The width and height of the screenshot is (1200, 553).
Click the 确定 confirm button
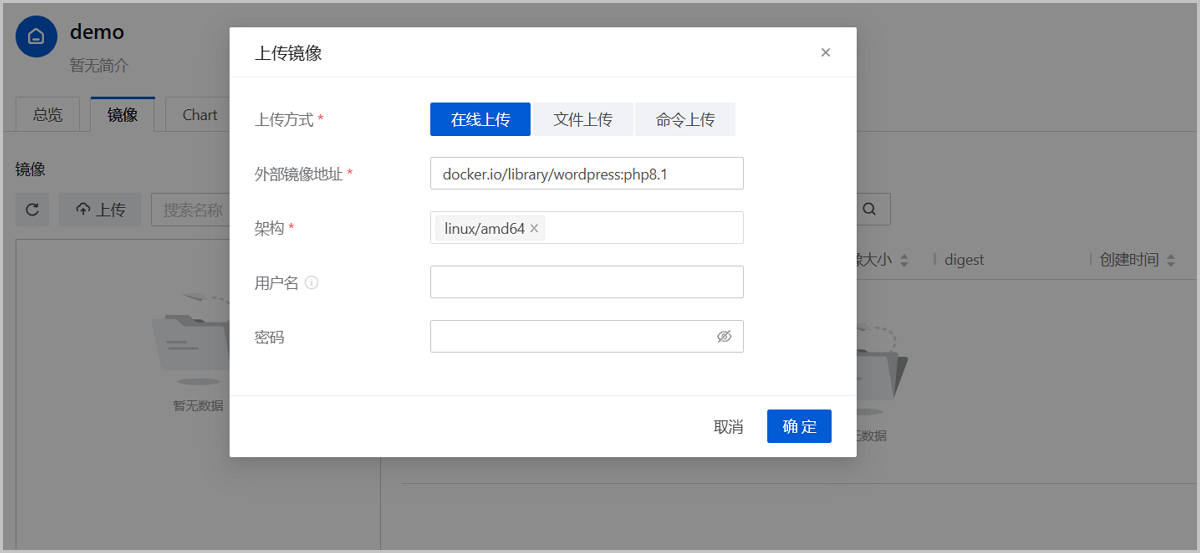[799, 426]
